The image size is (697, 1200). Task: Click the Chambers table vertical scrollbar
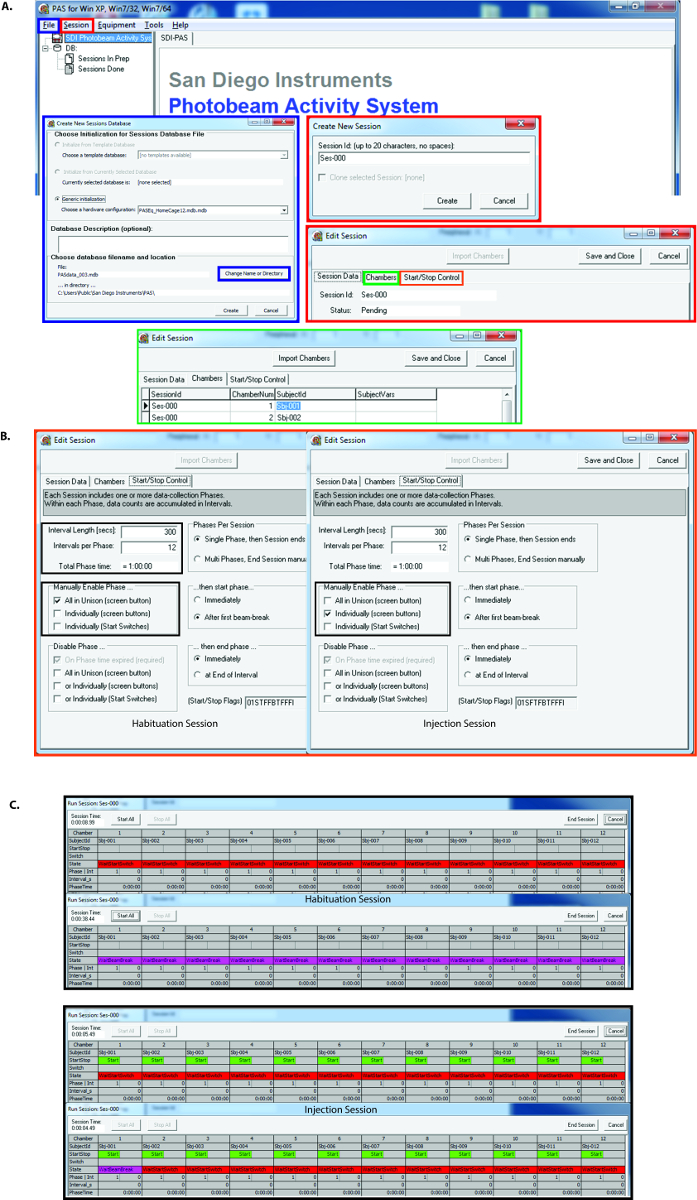[x=507, y=405]
